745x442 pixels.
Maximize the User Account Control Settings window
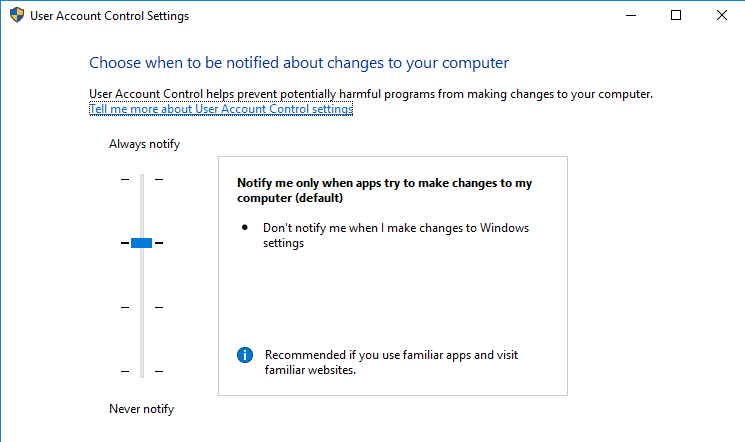(676, 15)
